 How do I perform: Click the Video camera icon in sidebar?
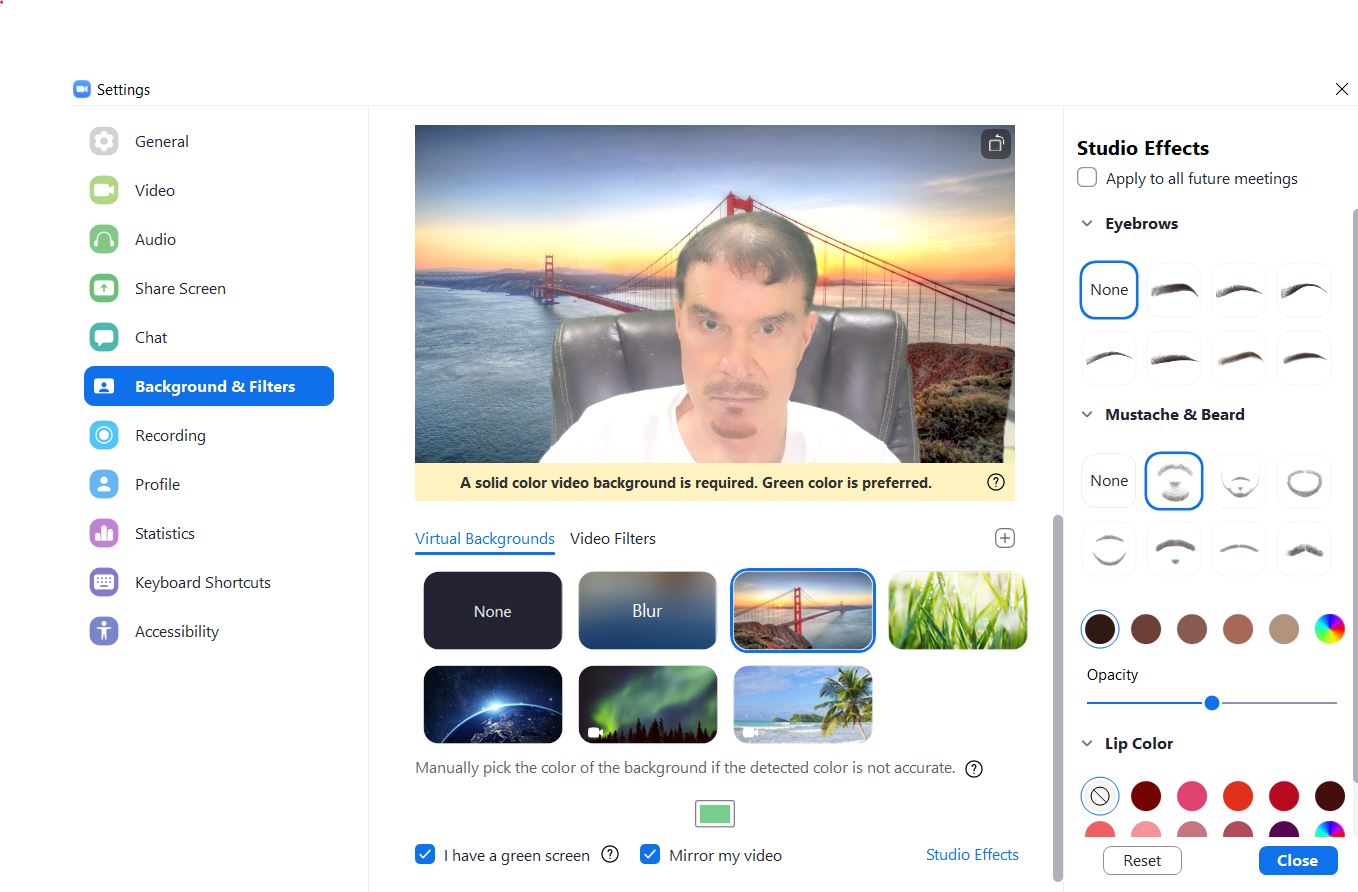pos(104,190)
